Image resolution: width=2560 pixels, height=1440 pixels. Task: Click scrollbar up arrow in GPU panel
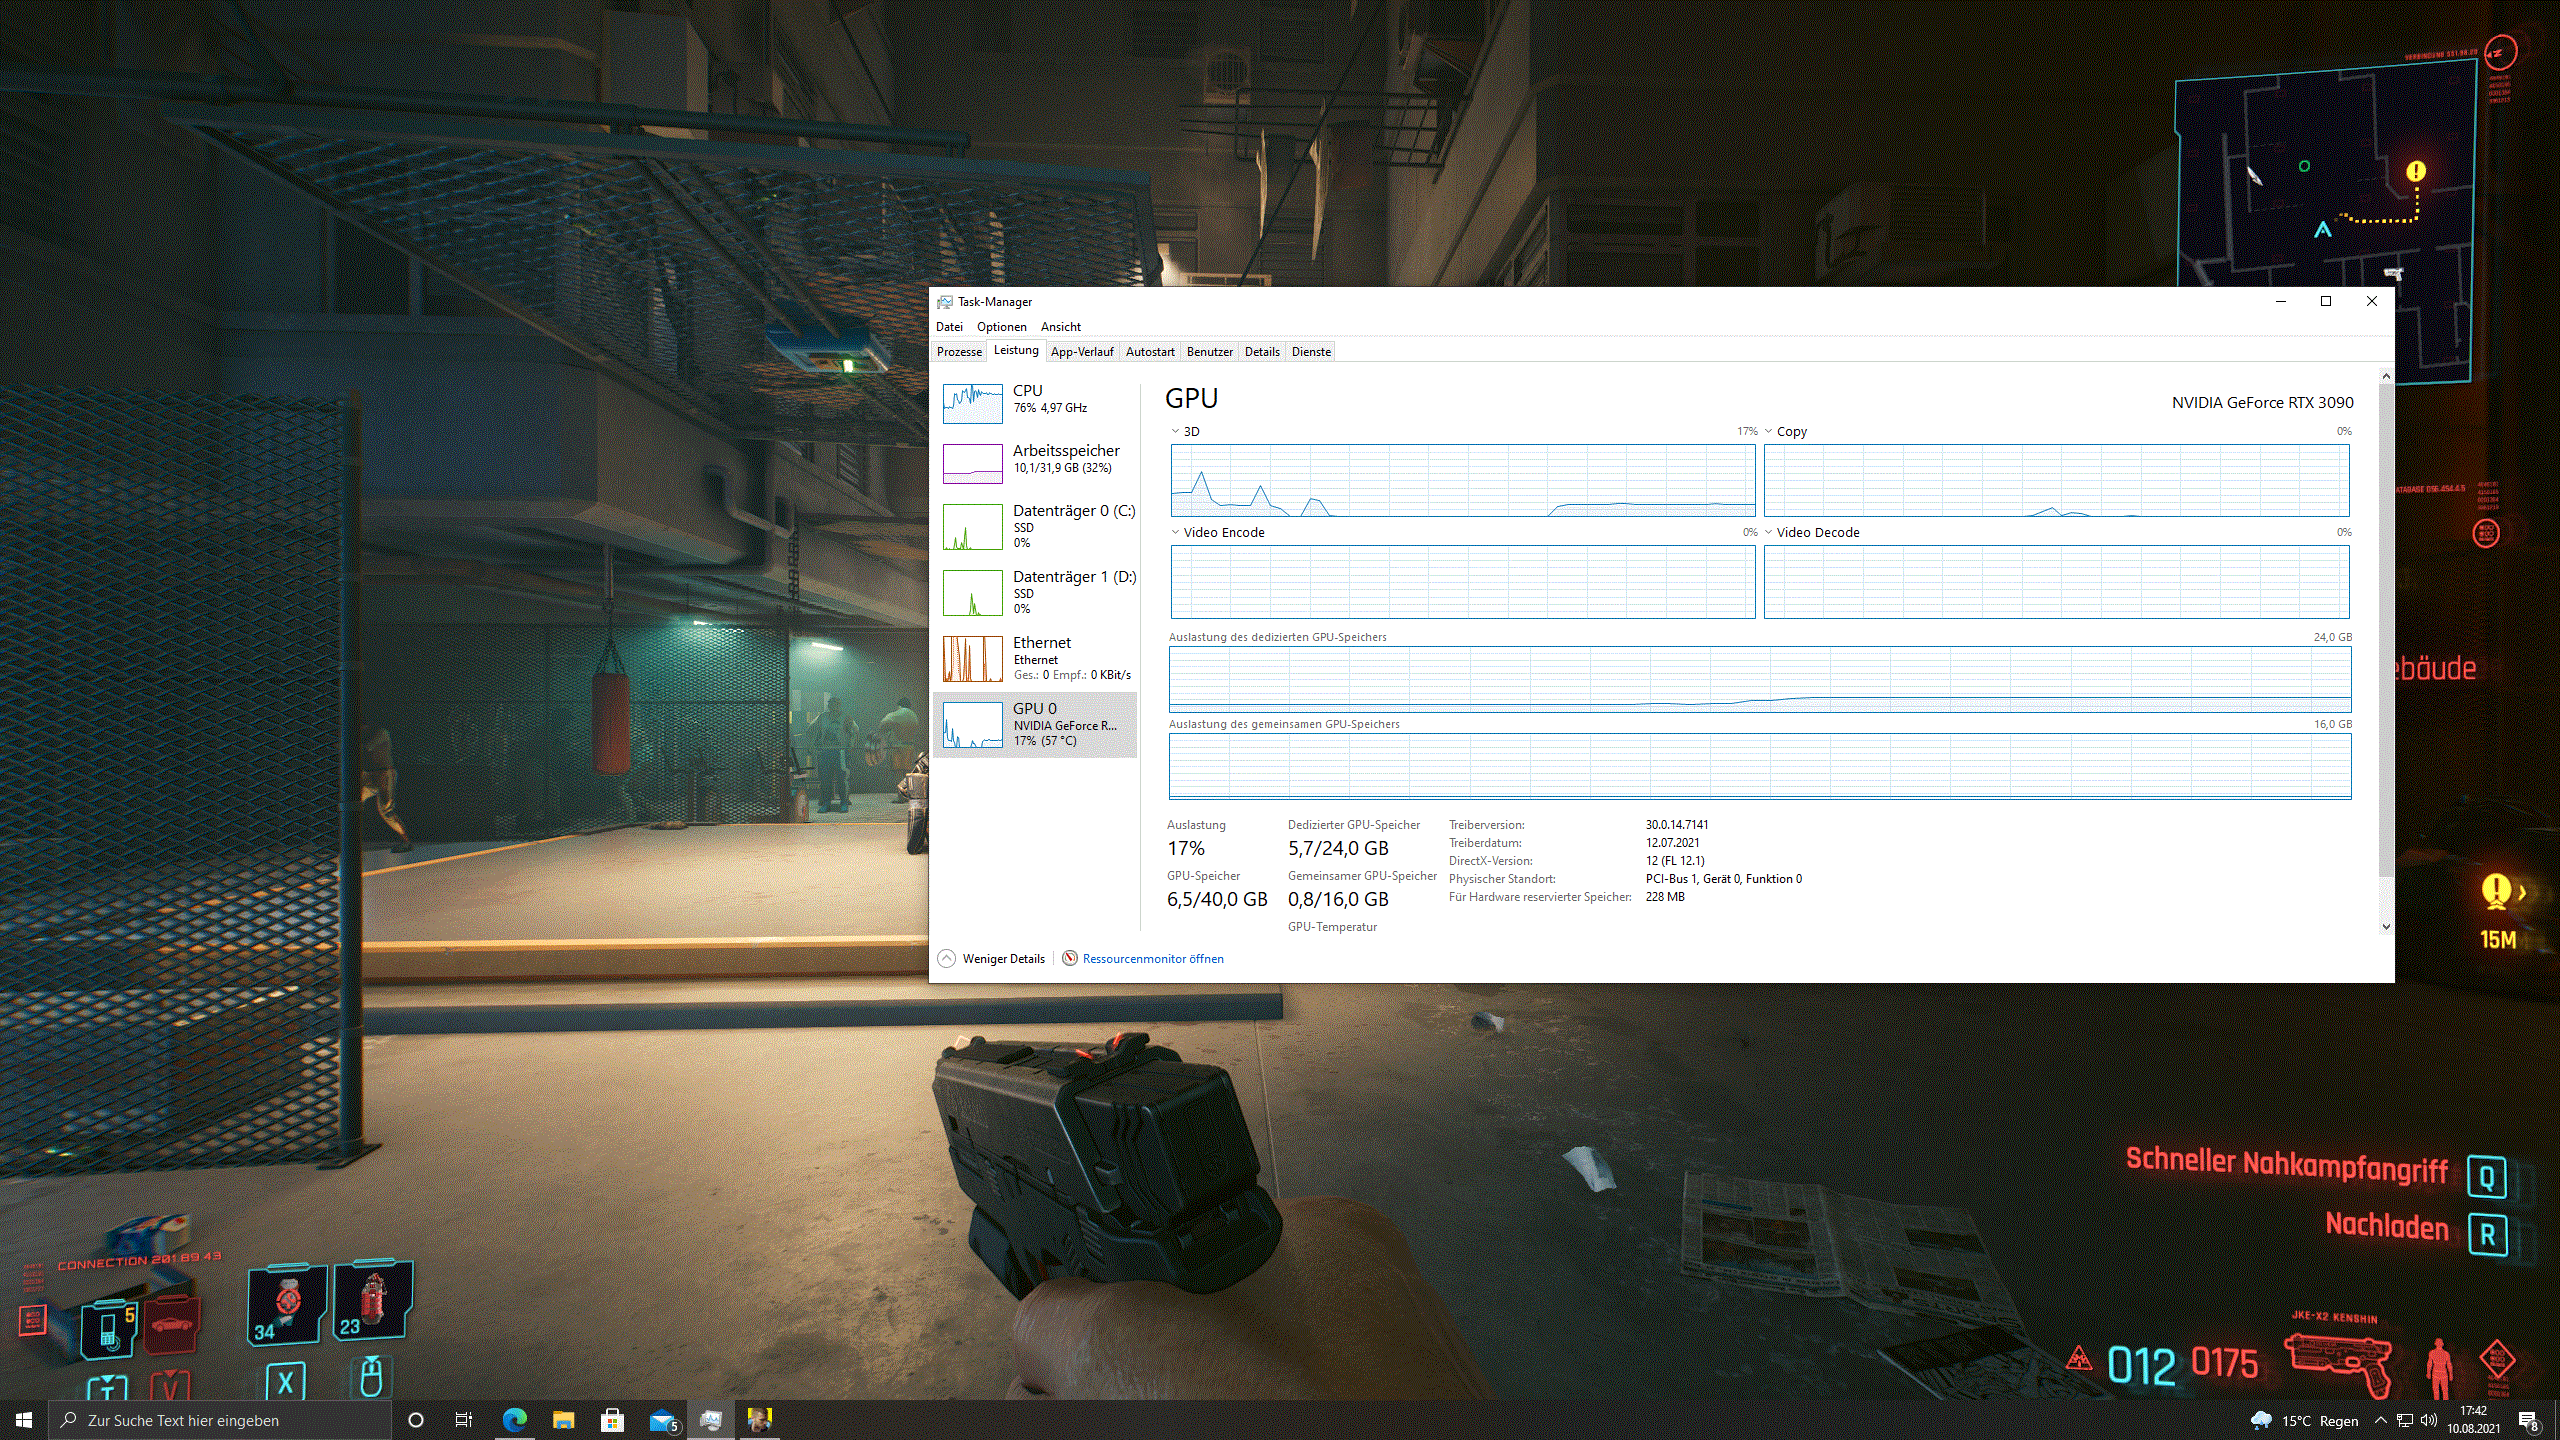coord(2386,377)
